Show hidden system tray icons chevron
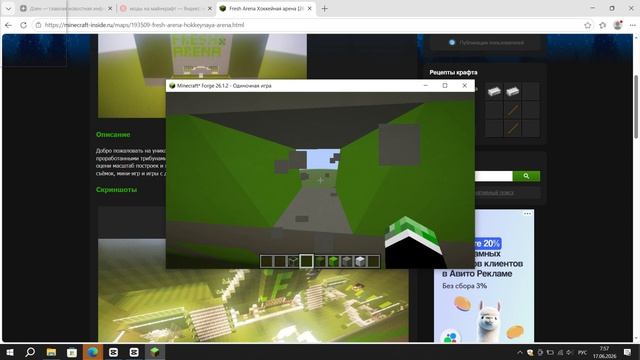The width and height of the screenshot is (640, 360). coord(520,352)
